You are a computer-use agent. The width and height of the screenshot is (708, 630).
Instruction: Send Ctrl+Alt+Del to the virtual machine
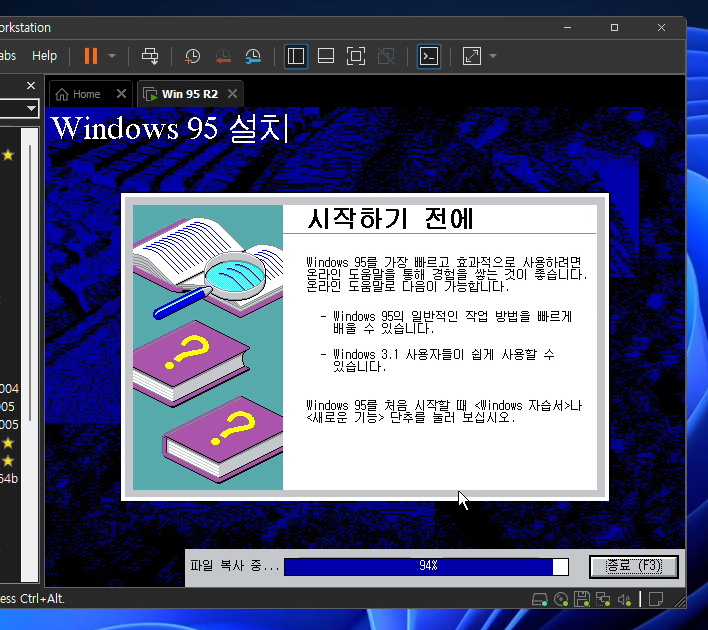150,56
